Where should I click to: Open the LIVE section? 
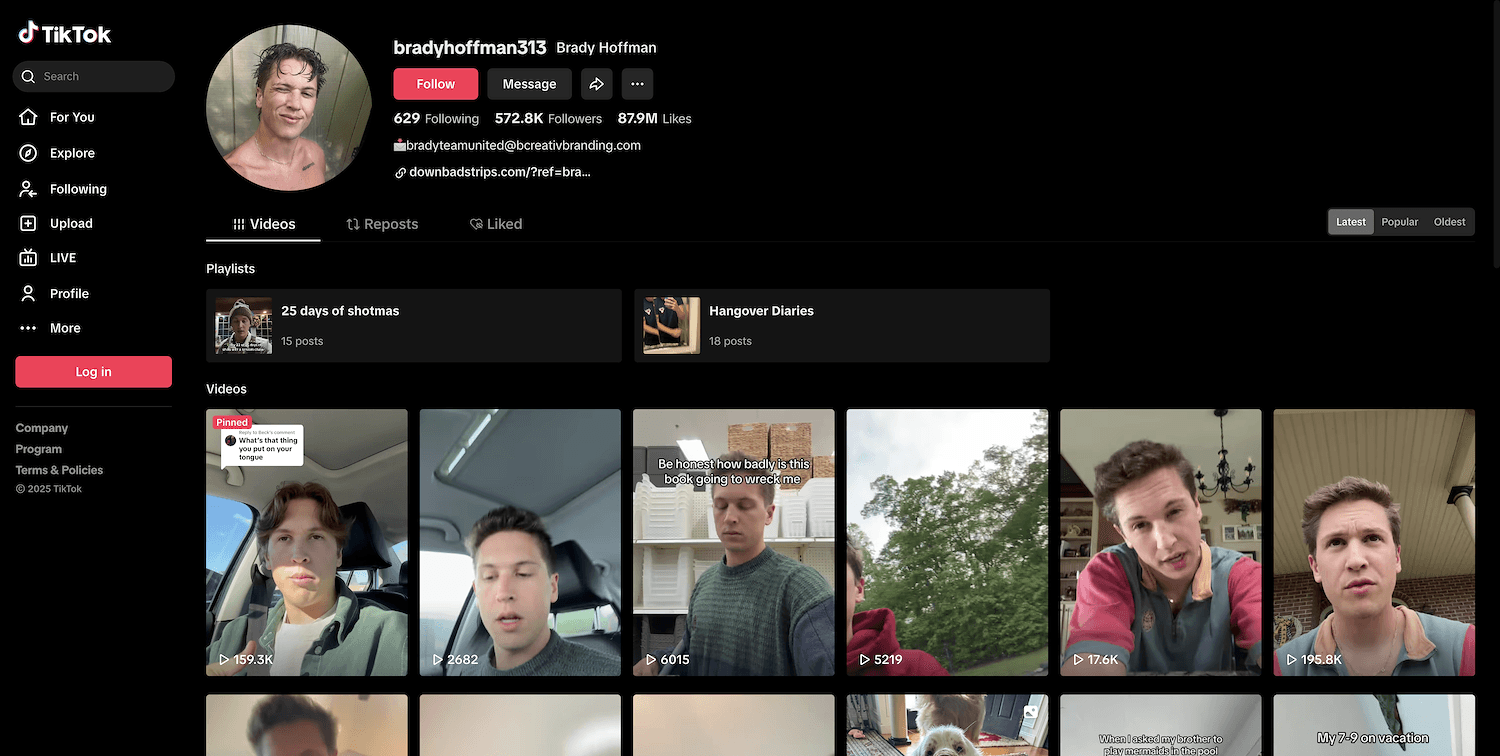pos(62,258)
